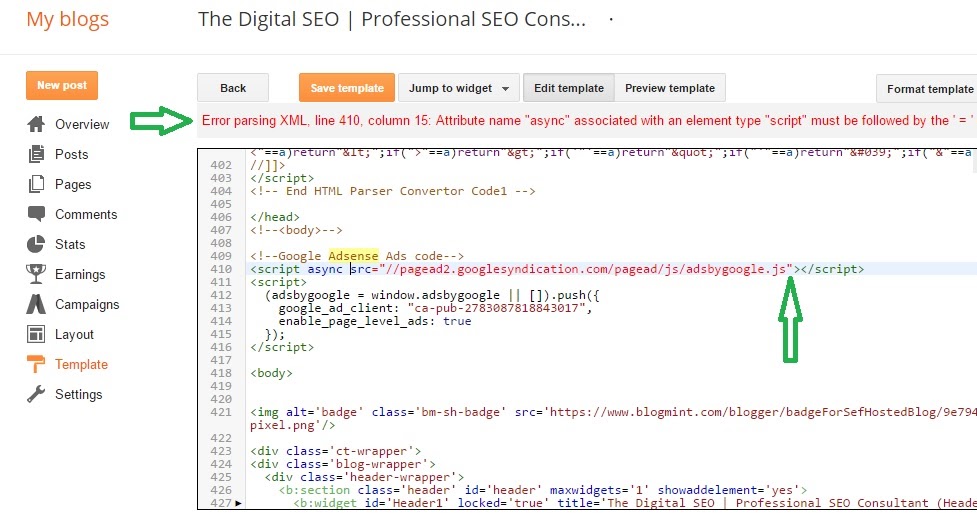Viewport: 977px width, 513px height.
Task: Click the div class='ct-wrapper' line
Action: pos(335,451)
